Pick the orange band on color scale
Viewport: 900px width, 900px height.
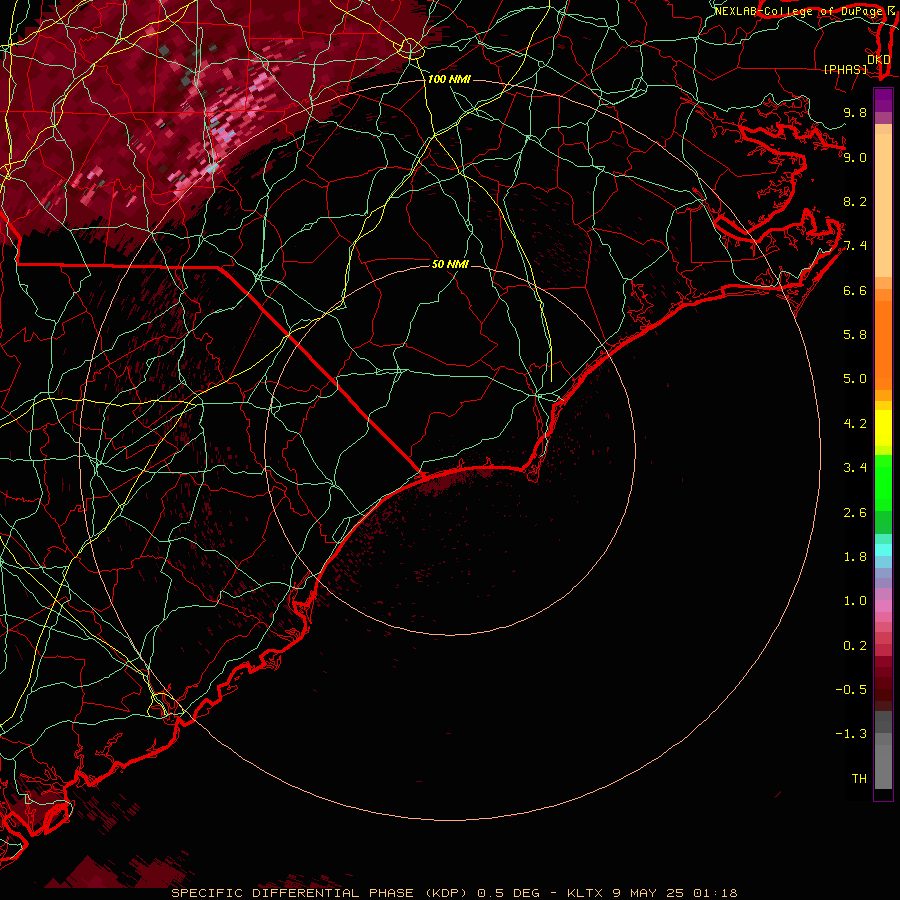[x=883, y=345]
